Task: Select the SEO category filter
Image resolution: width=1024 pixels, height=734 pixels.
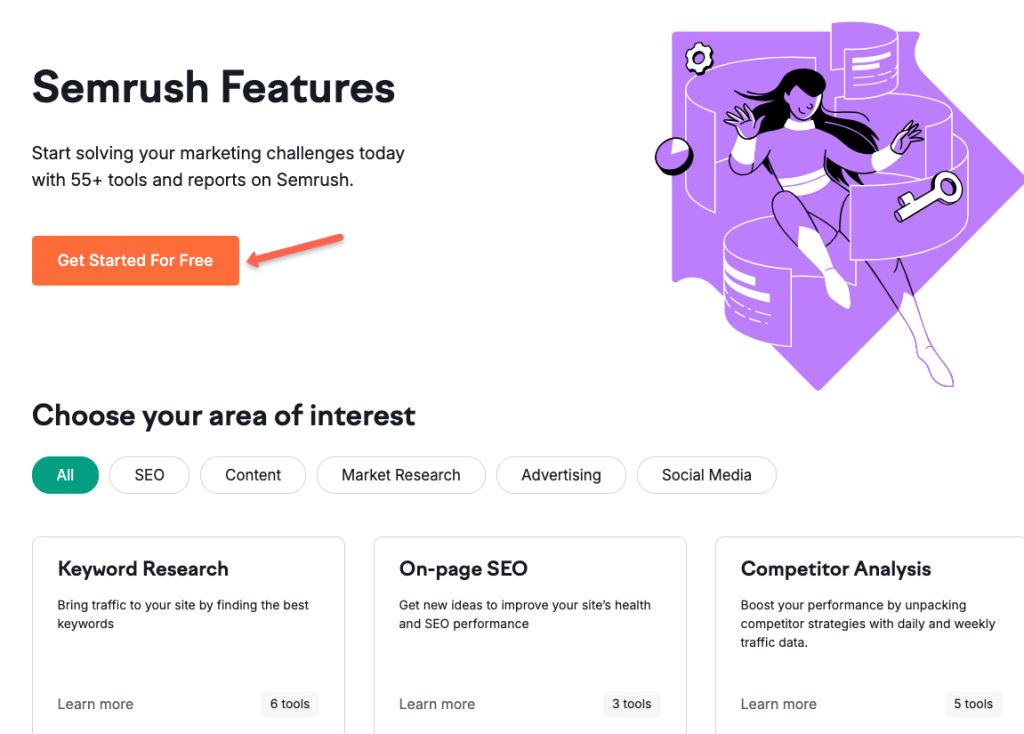Action: [149, 475]
